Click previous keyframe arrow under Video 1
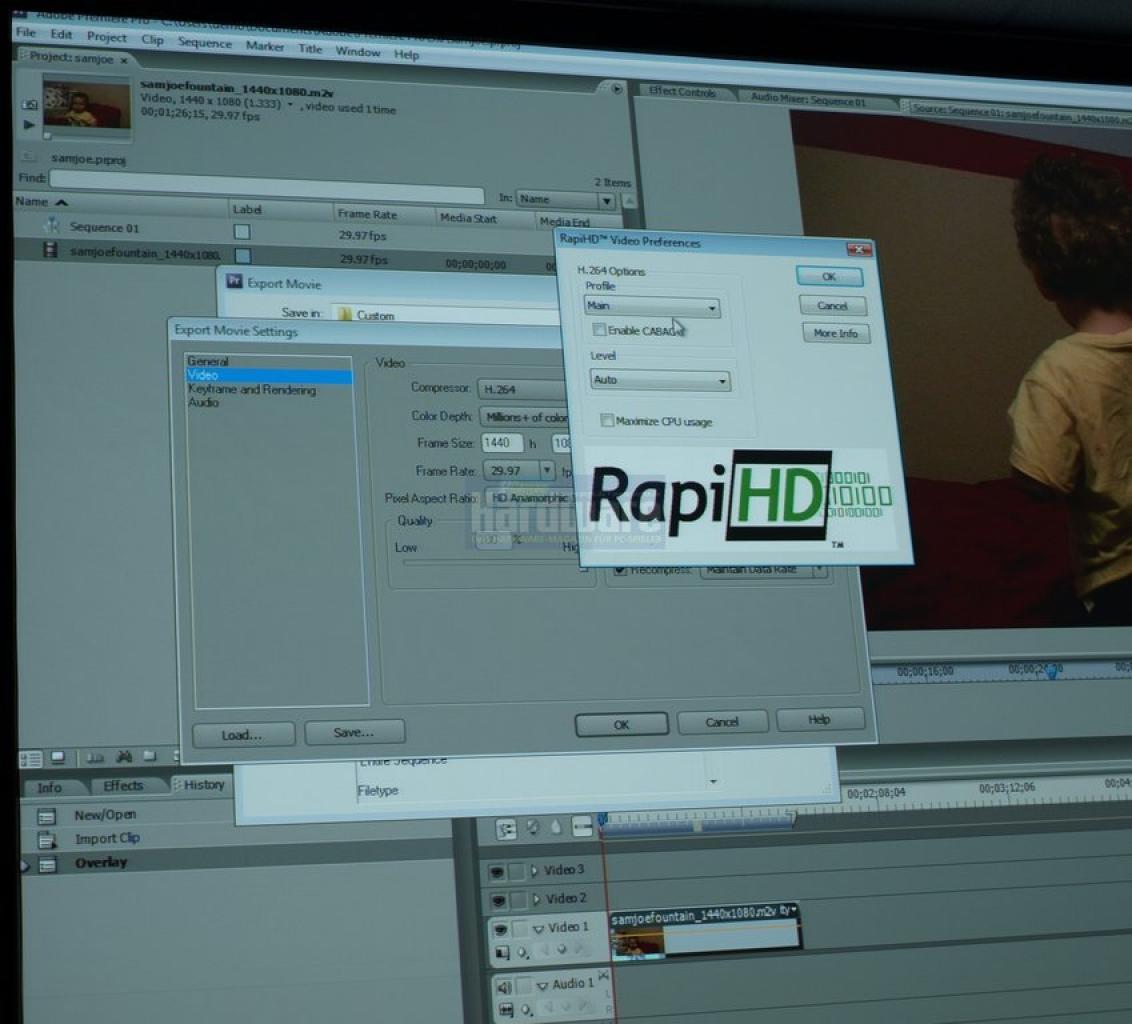 [x=545, y=951]
